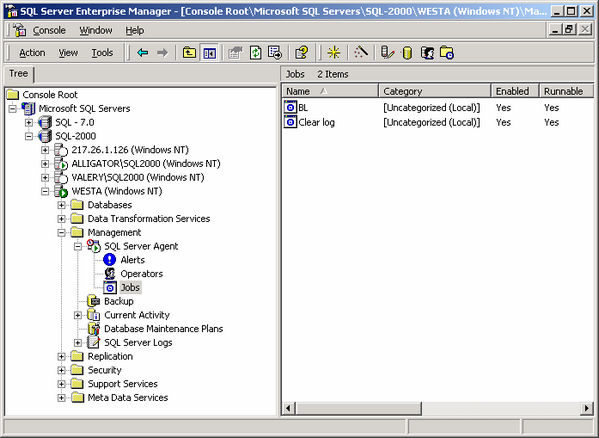Viewport: 599px width, 438px height.
Task: Select the SQL Server Agent icon
Action: (94, 246)
